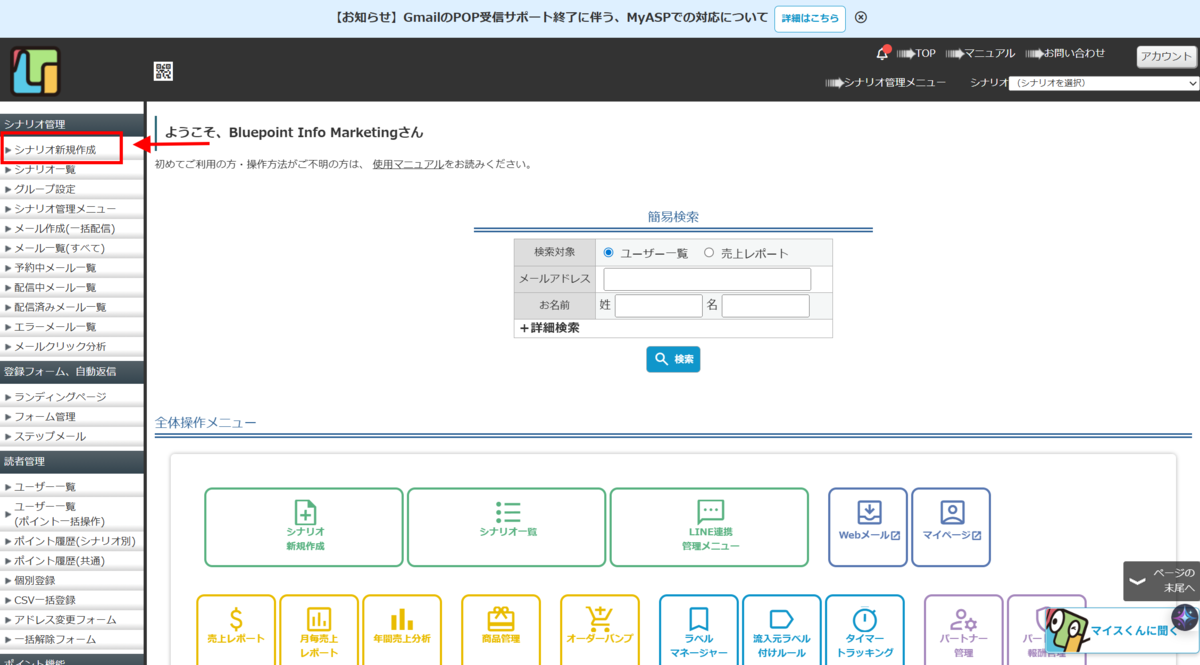Open the マイページ tile

pos(951,528)
